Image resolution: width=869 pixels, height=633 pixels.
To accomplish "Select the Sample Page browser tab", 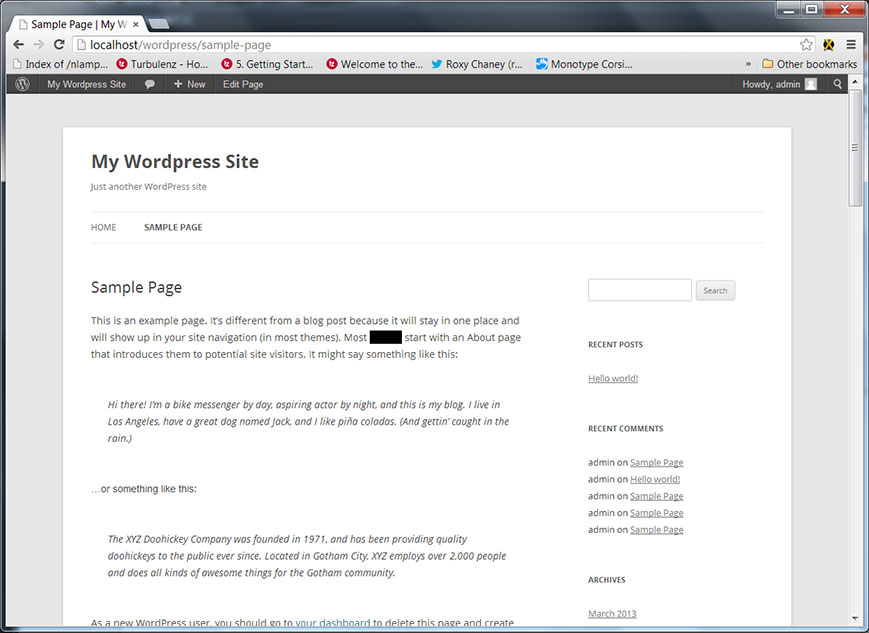I will (x=78, y=24).
